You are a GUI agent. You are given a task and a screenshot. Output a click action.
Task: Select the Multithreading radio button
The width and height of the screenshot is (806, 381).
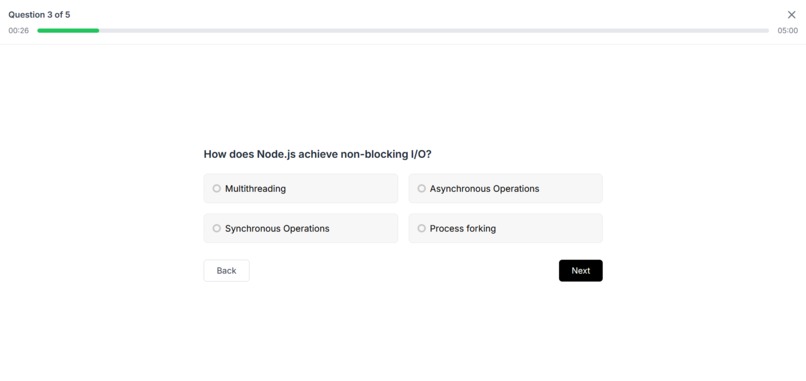tap(216, 189)
